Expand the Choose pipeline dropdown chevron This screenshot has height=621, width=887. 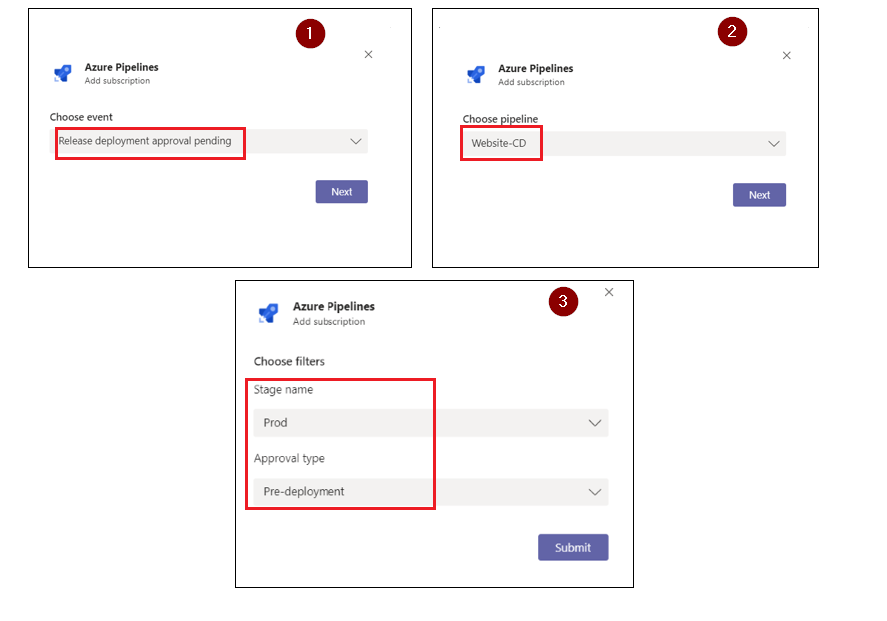click(x=773, y=144)
